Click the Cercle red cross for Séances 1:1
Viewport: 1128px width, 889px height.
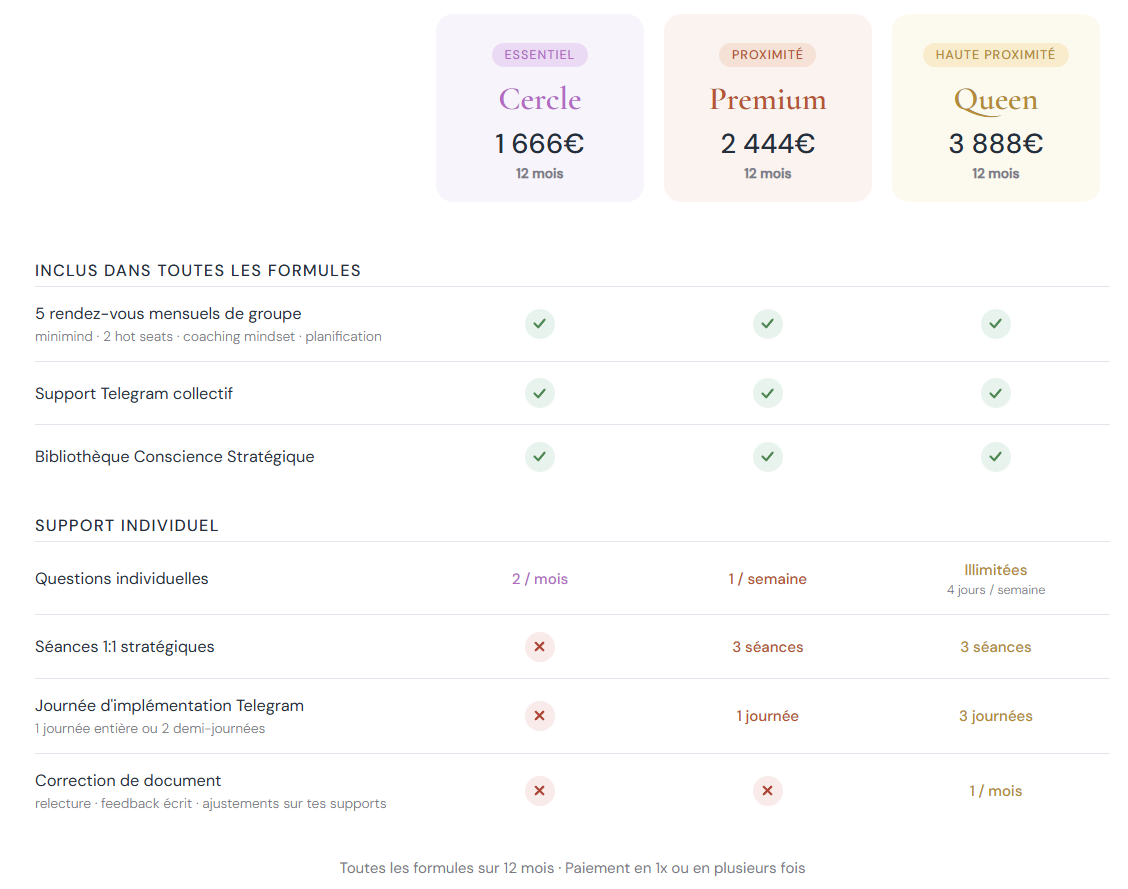pos(540,647)
